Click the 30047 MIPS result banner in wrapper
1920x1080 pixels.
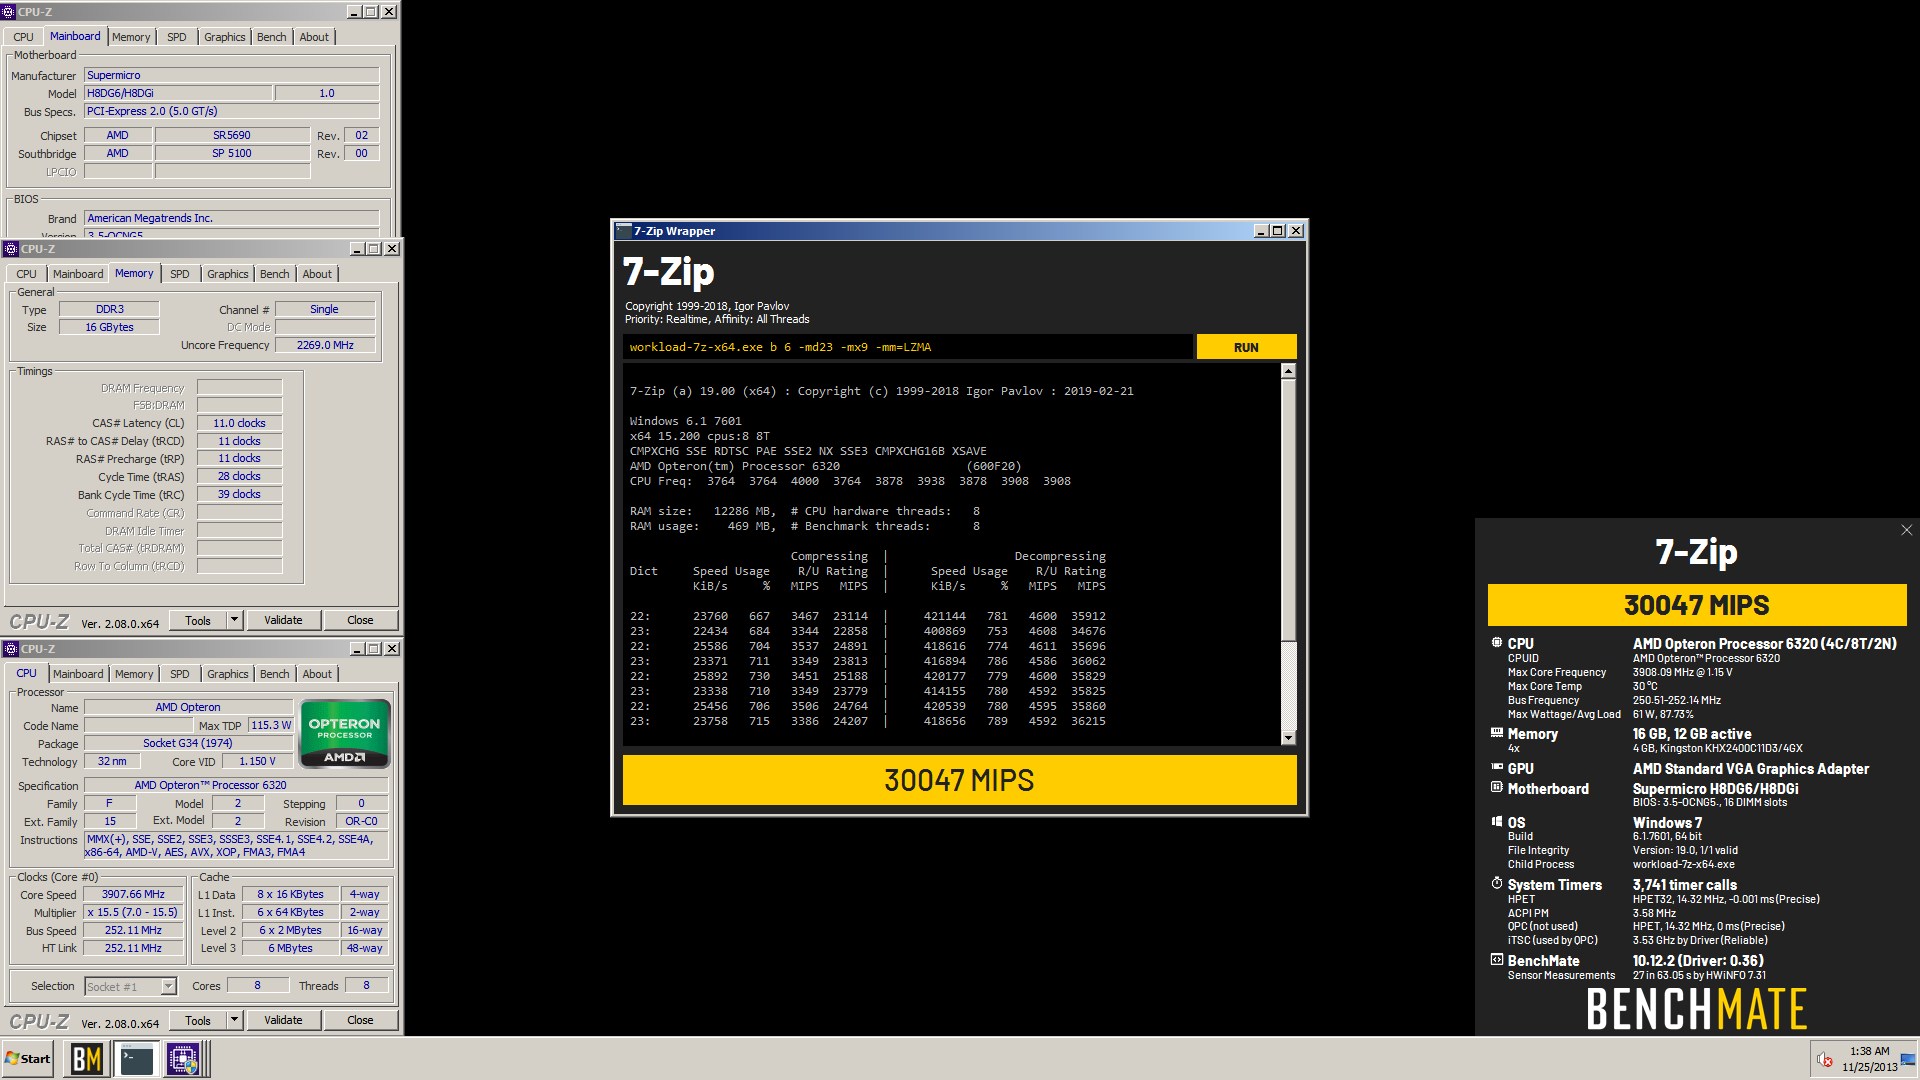(x=959, y=780)
